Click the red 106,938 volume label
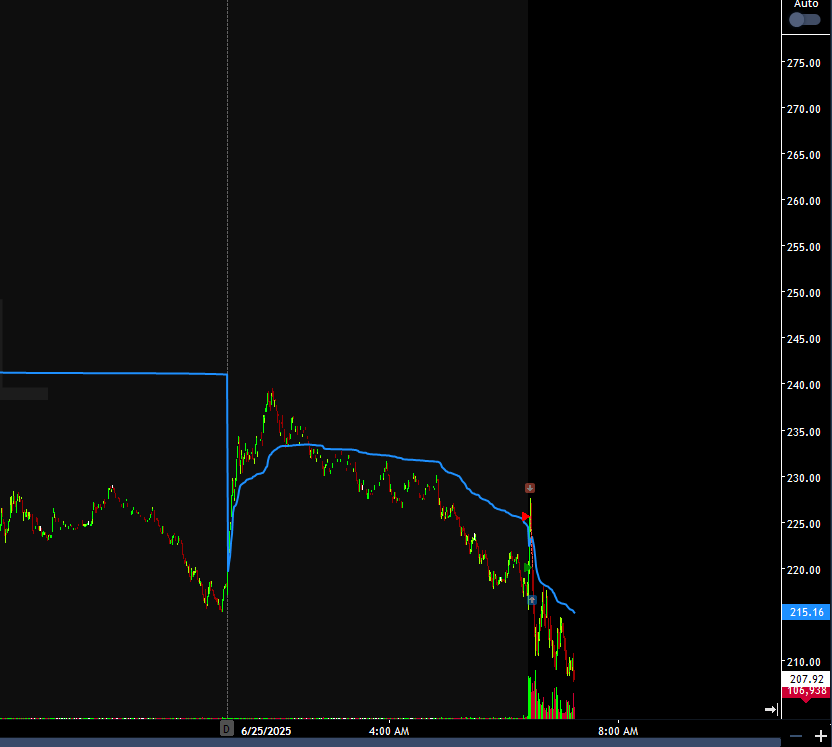The width and height of the screenshot is (832, 747). (807, 691)
